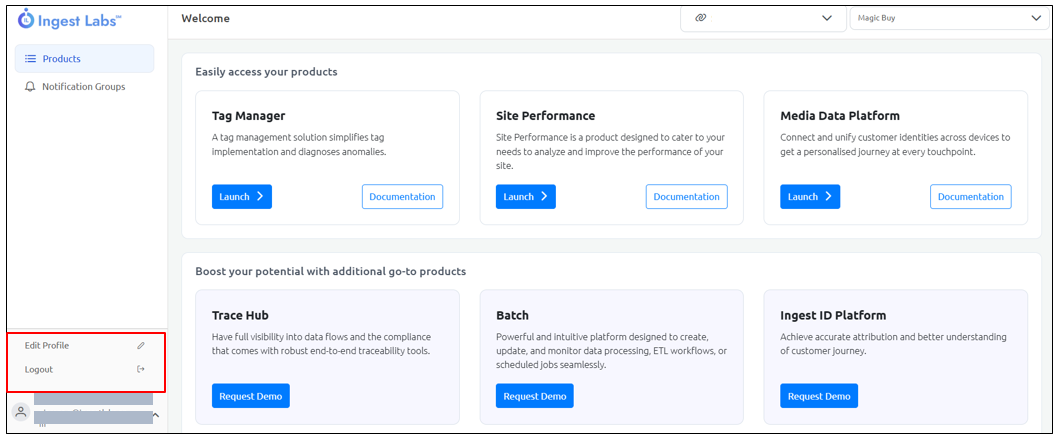This screenshot has width=1054, height=438.
Task: Request Demo for Ingest ID Platform
Action: [x=818, y=396]
